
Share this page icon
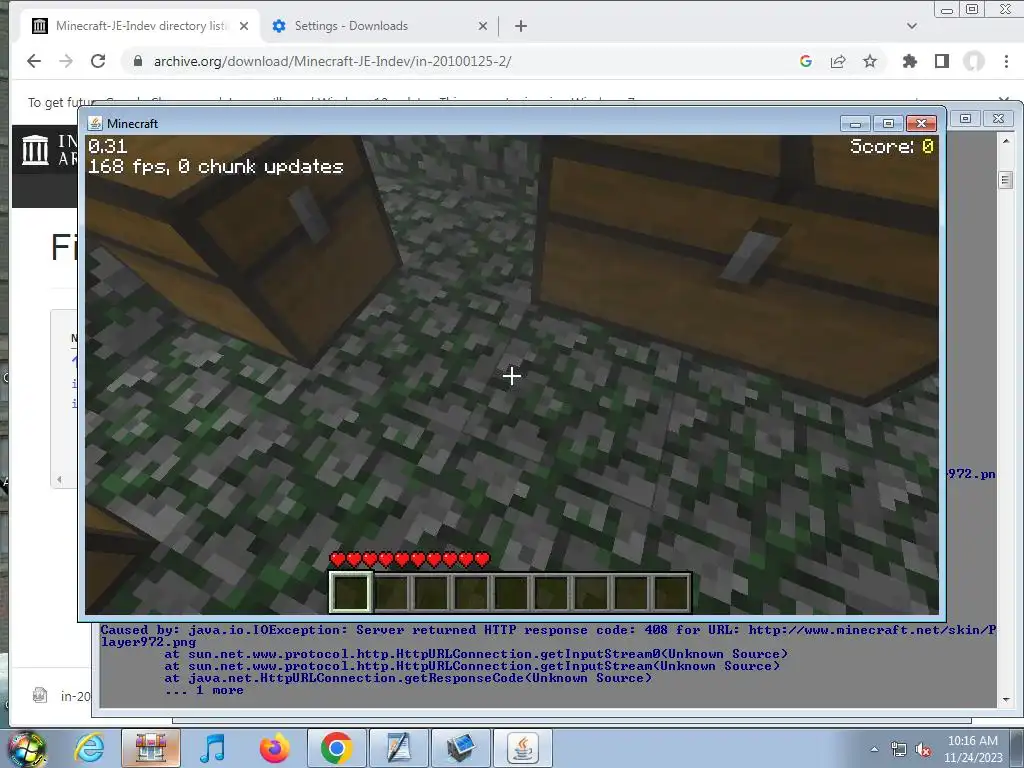pos(838,61)
